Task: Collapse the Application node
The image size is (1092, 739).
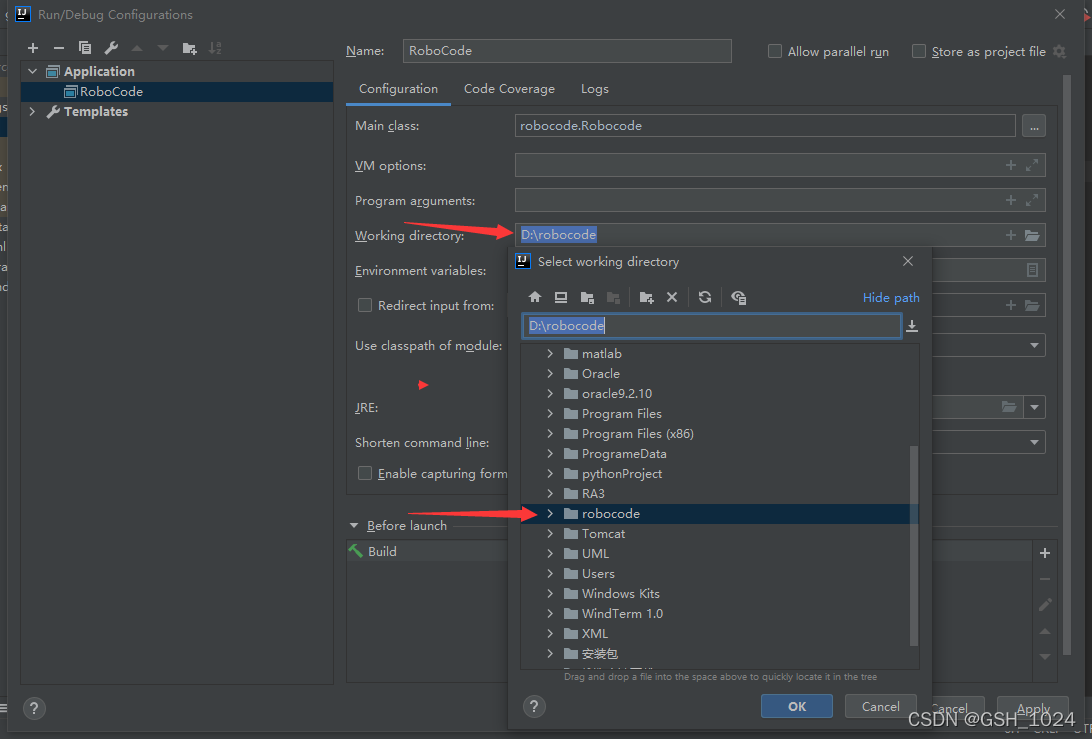Action: coord(33,72)
